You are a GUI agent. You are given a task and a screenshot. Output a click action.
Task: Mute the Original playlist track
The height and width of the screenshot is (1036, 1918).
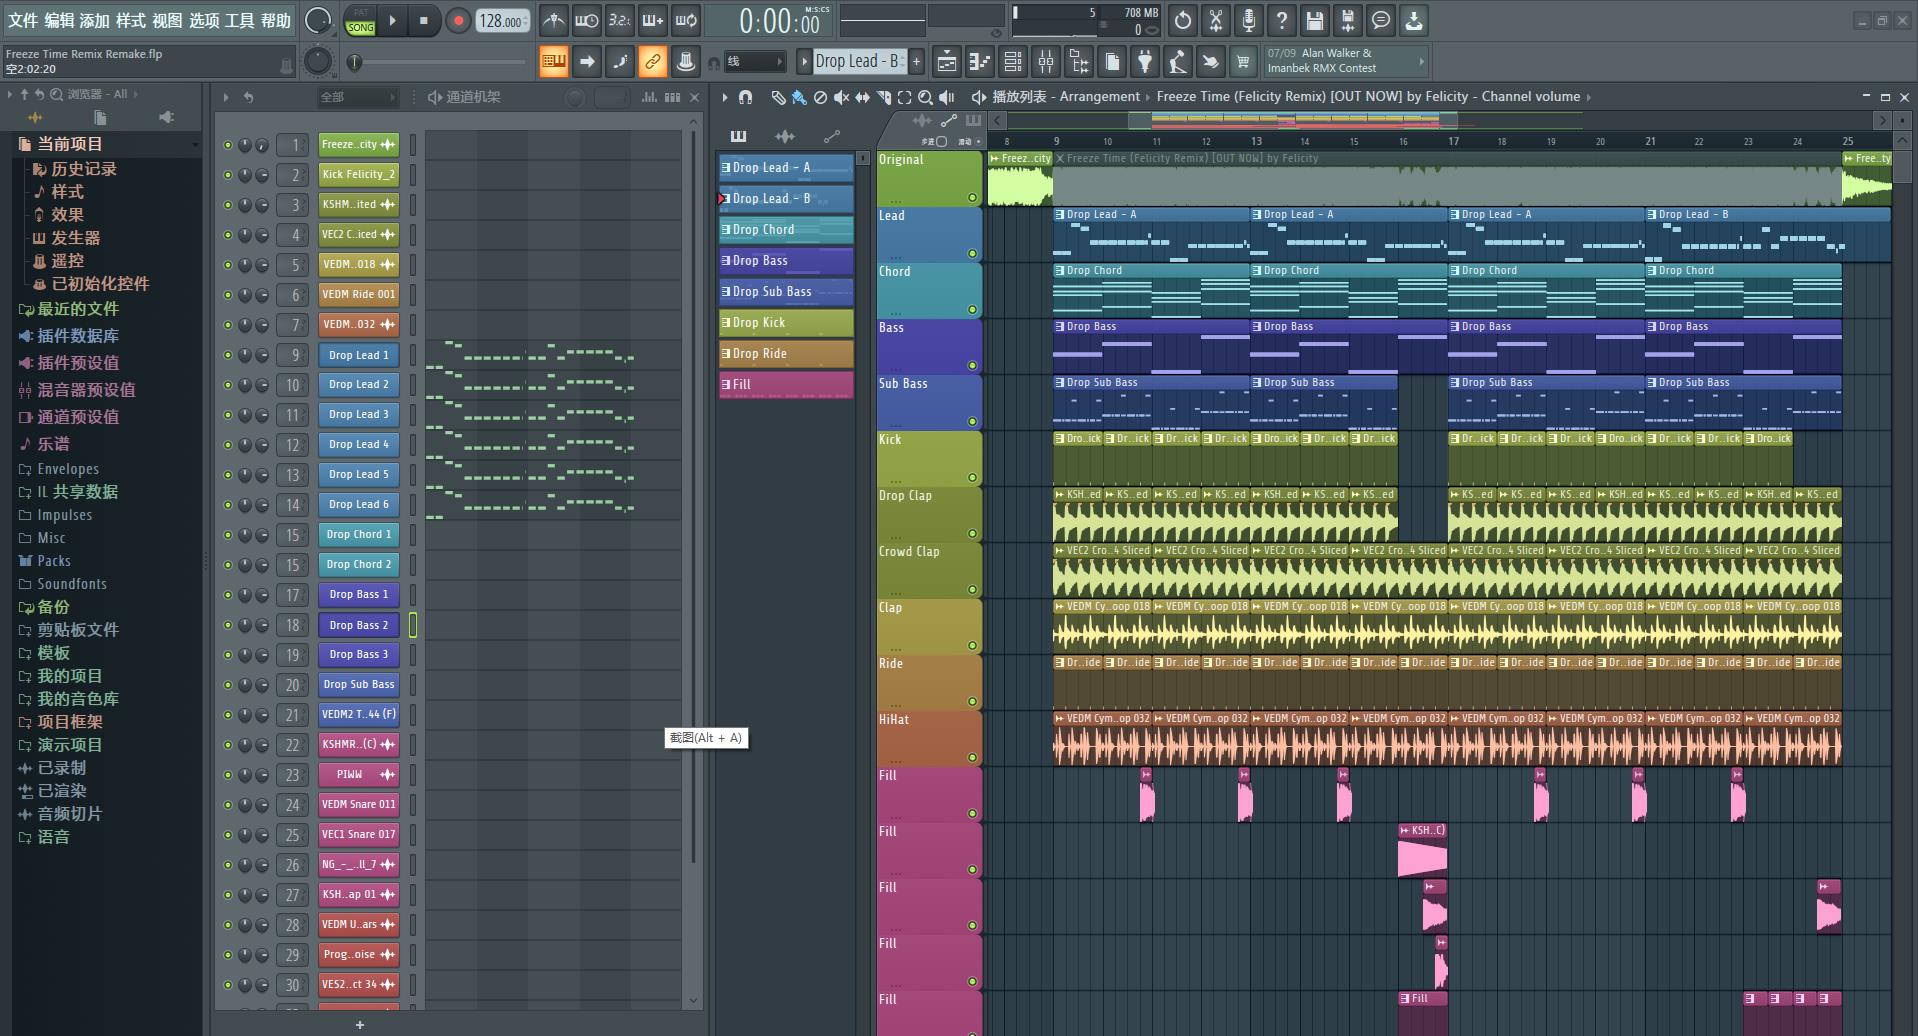tap(971, 198)
